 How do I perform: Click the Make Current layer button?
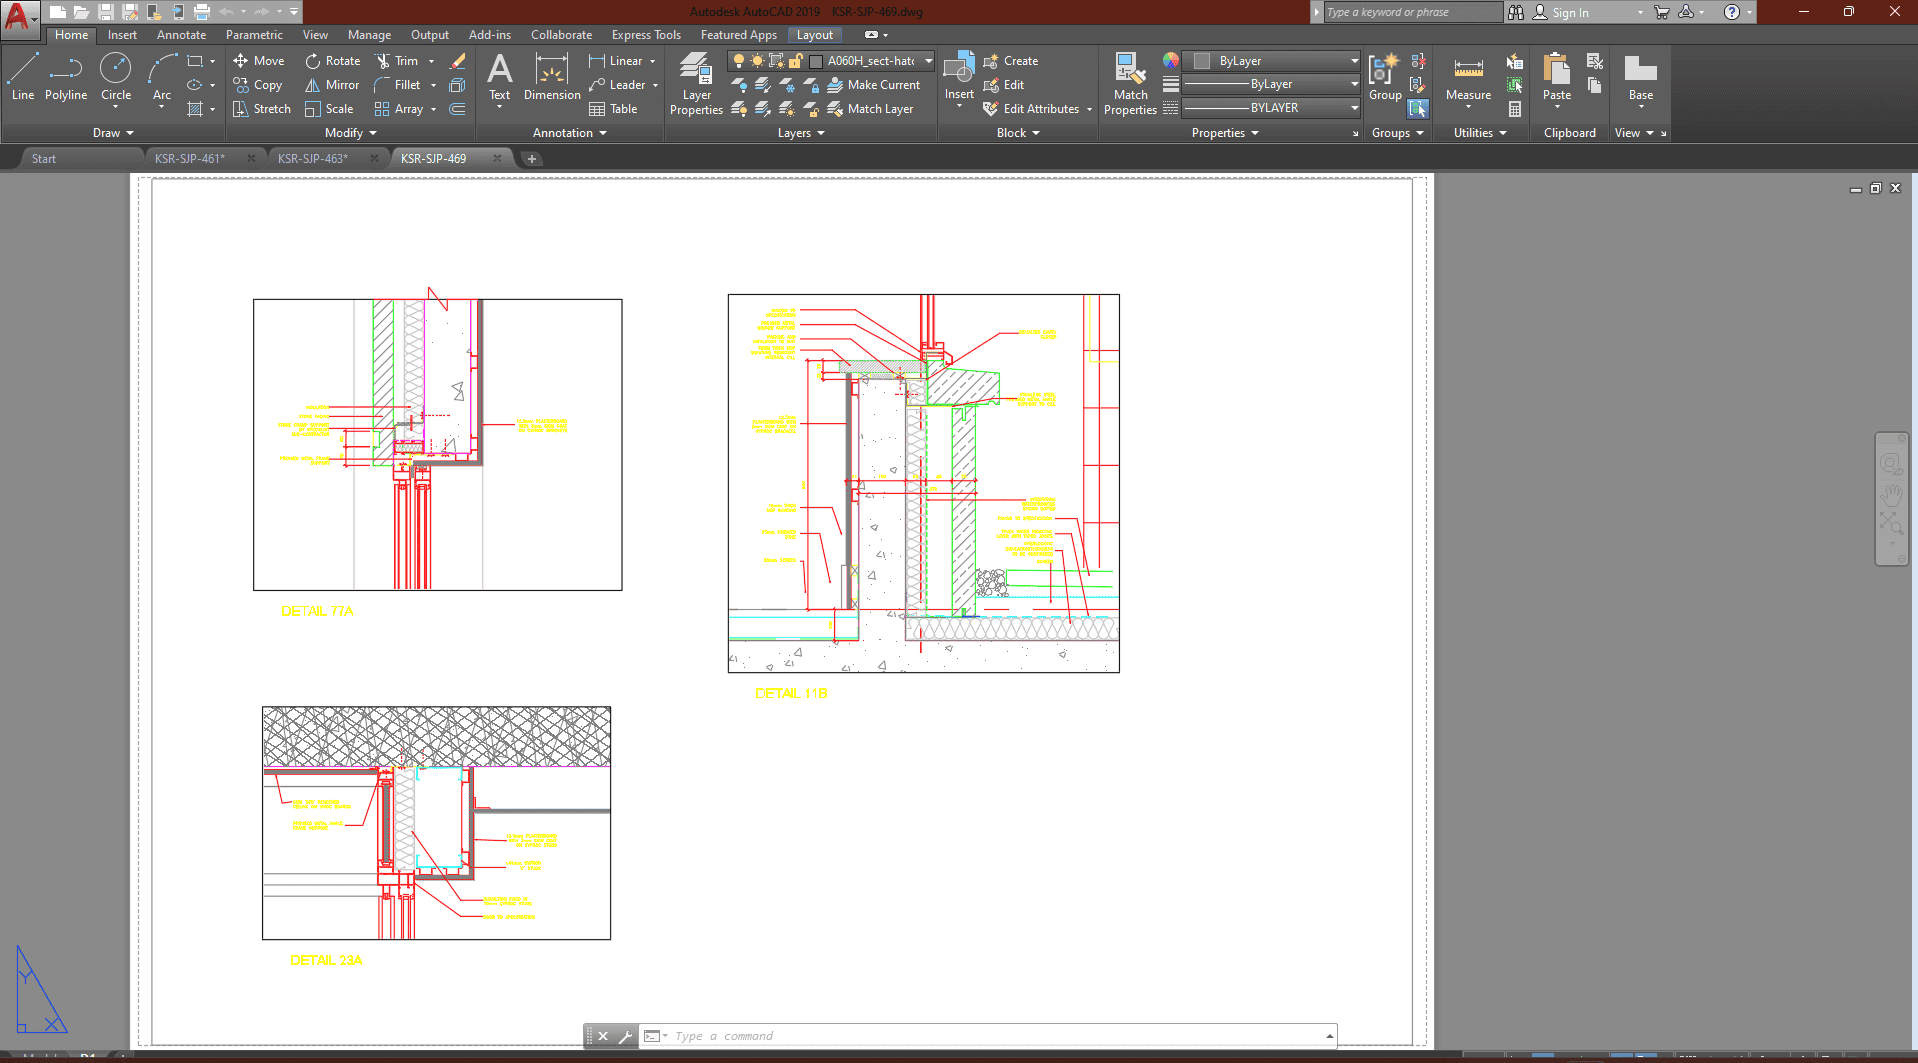pyautogui.click(x=874, y=85)
